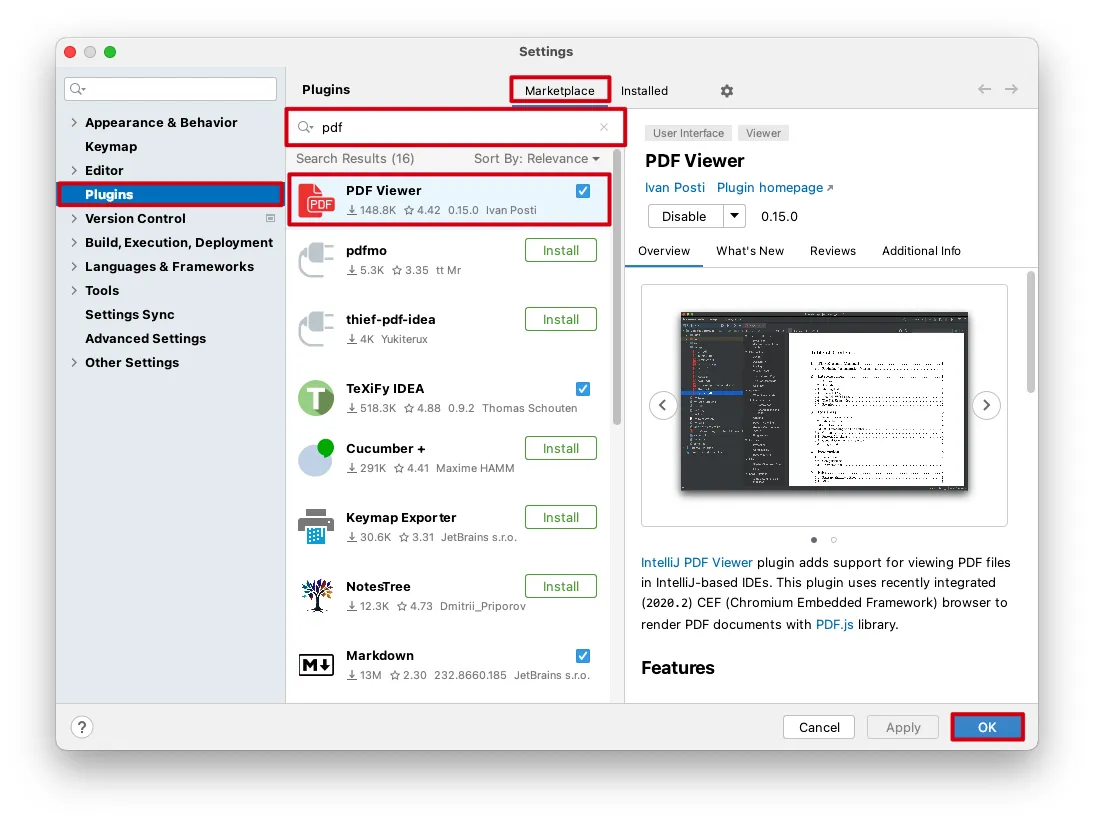1094x824 pixels.
Task: Toggle the TeXiFy IDEA plugin checkbox
Action: tap(583, 389)
